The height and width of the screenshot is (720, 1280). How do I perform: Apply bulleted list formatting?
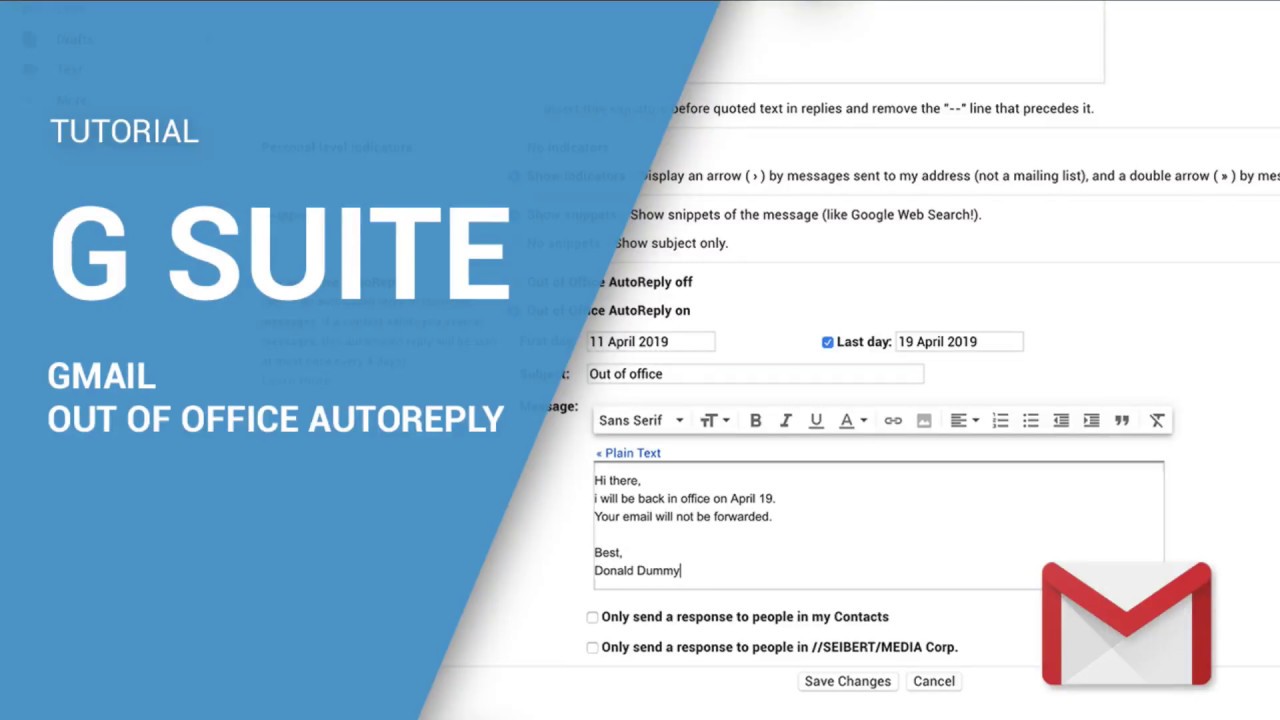[1031, 421]
